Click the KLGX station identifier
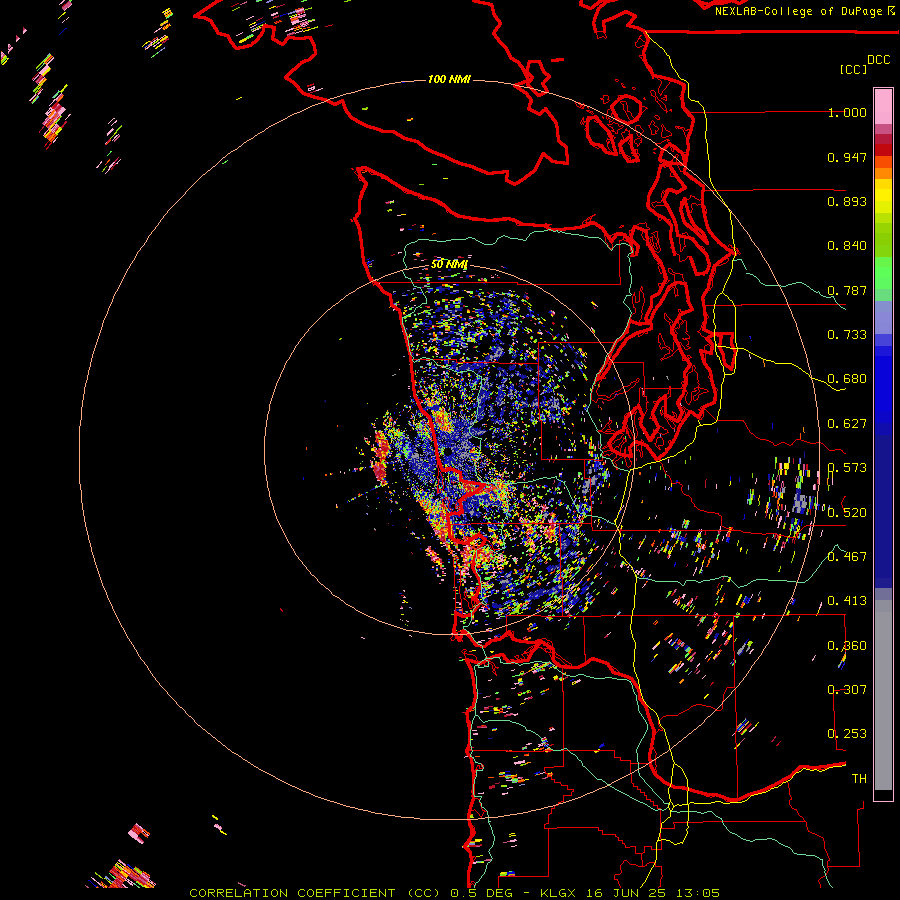The image size is (900, 900). pyautogui.click(x=557, y=893)
